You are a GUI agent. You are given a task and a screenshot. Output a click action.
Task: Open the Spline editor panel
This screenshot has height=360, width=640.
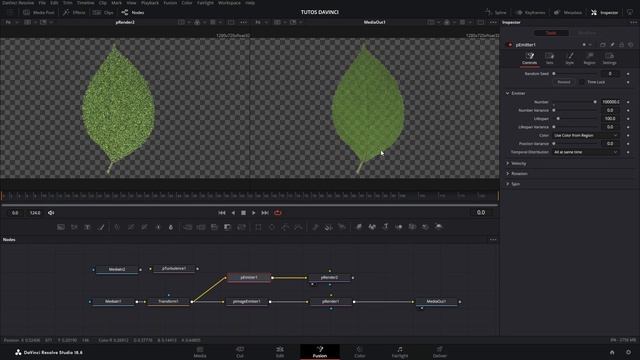click(x=496, y=13)
